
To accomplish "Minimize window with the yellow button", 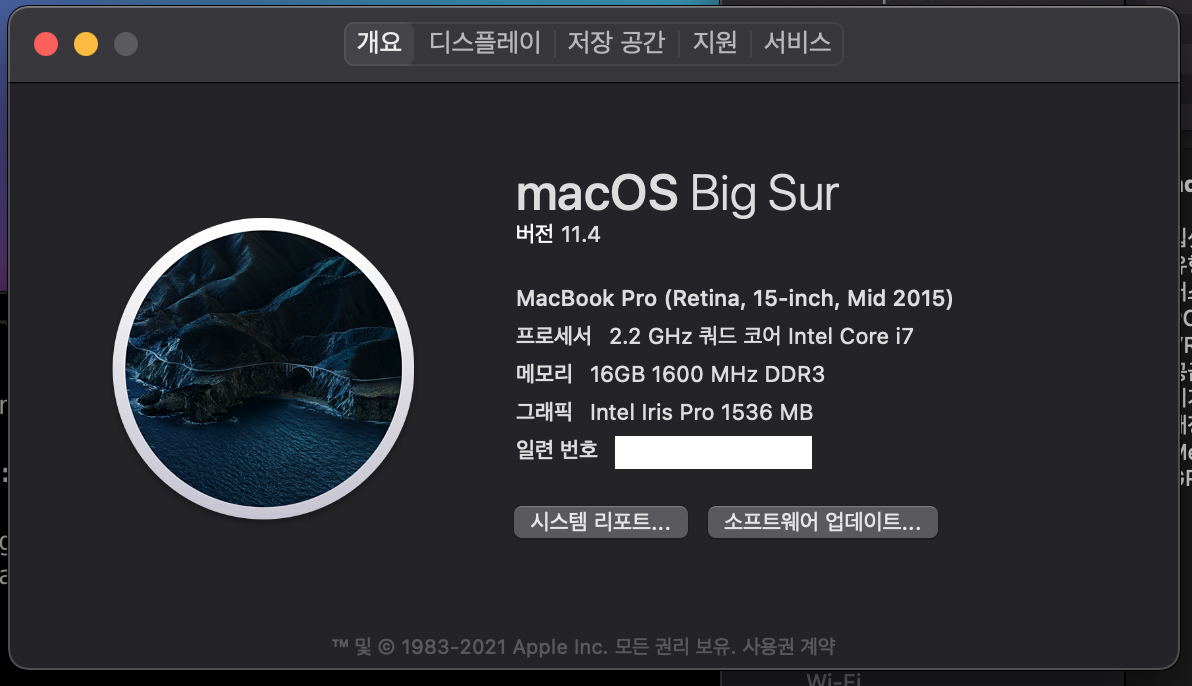I will [x=86, y=44].
